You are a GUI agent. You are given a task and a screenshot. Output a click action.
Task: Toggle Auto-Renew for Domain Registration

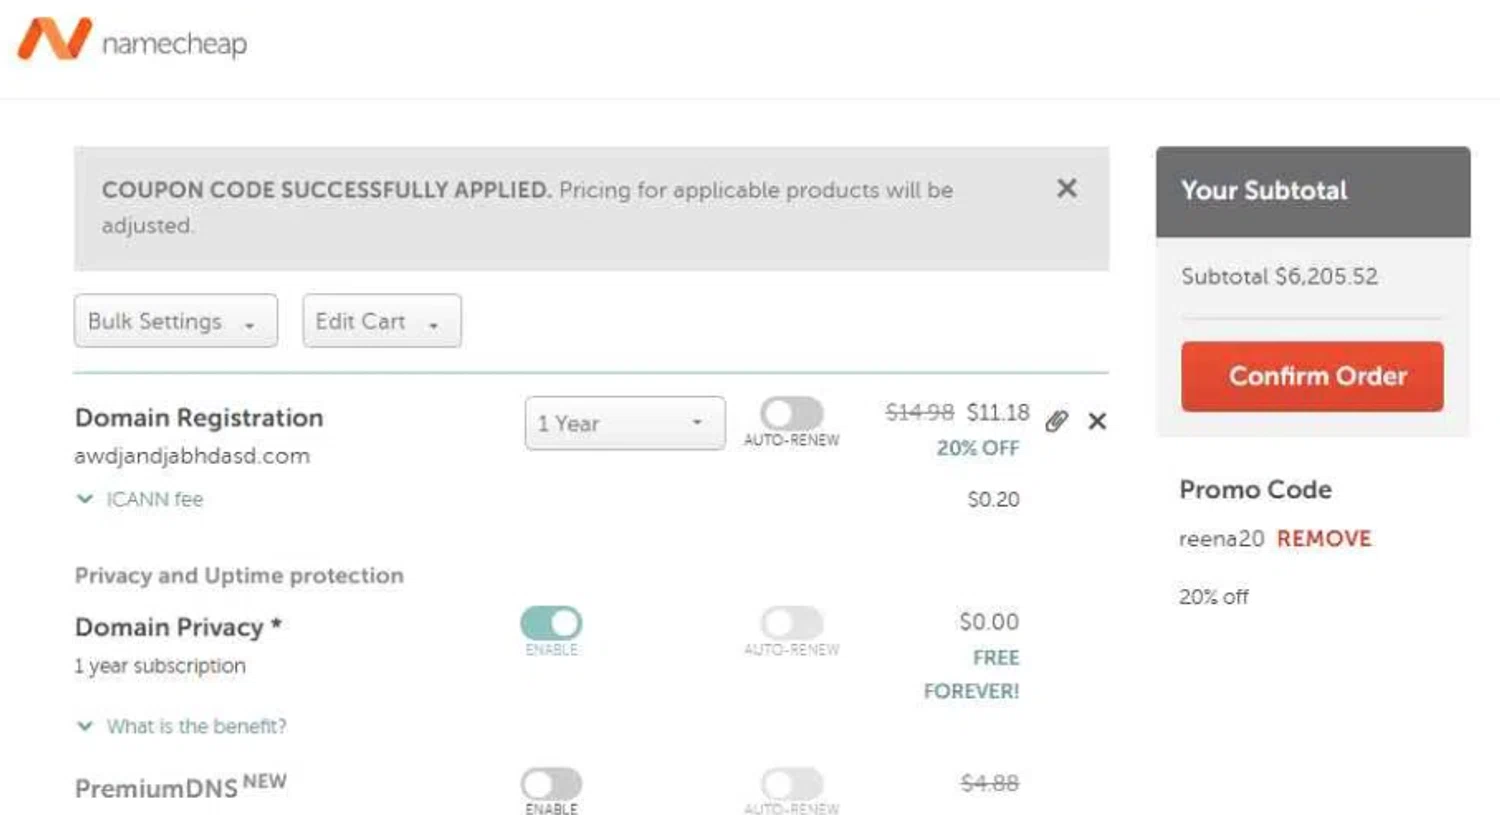pos(791,414)
